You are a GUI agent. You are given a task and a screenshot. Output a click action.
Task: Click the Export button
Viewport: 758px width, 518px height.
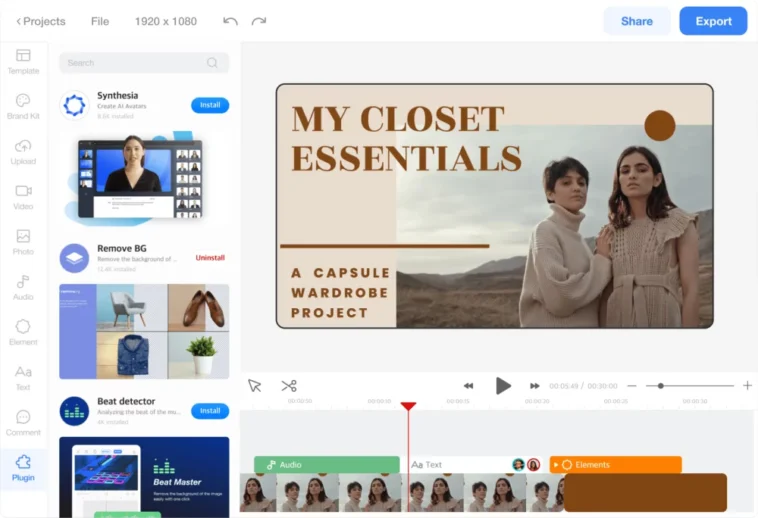click(x=713, y=21)
